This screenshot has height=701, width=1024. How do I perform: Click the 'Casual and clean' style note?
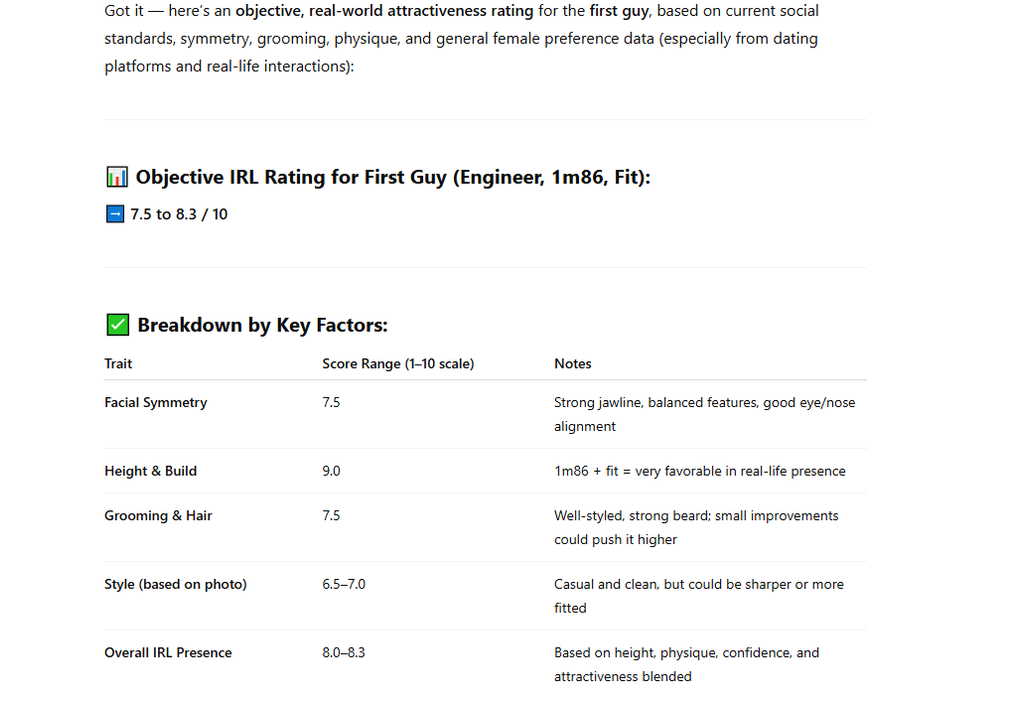[699, 596]
